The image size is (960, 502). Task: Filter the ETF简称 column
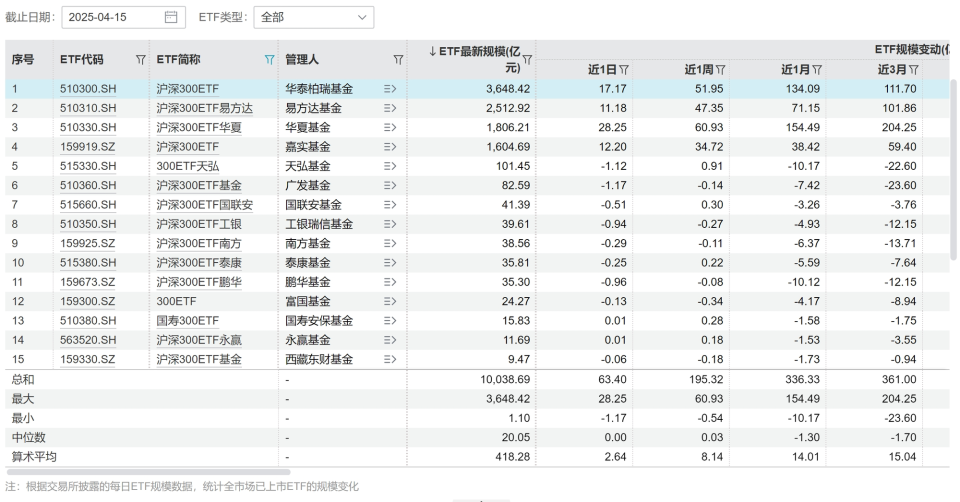click(269, 59)
